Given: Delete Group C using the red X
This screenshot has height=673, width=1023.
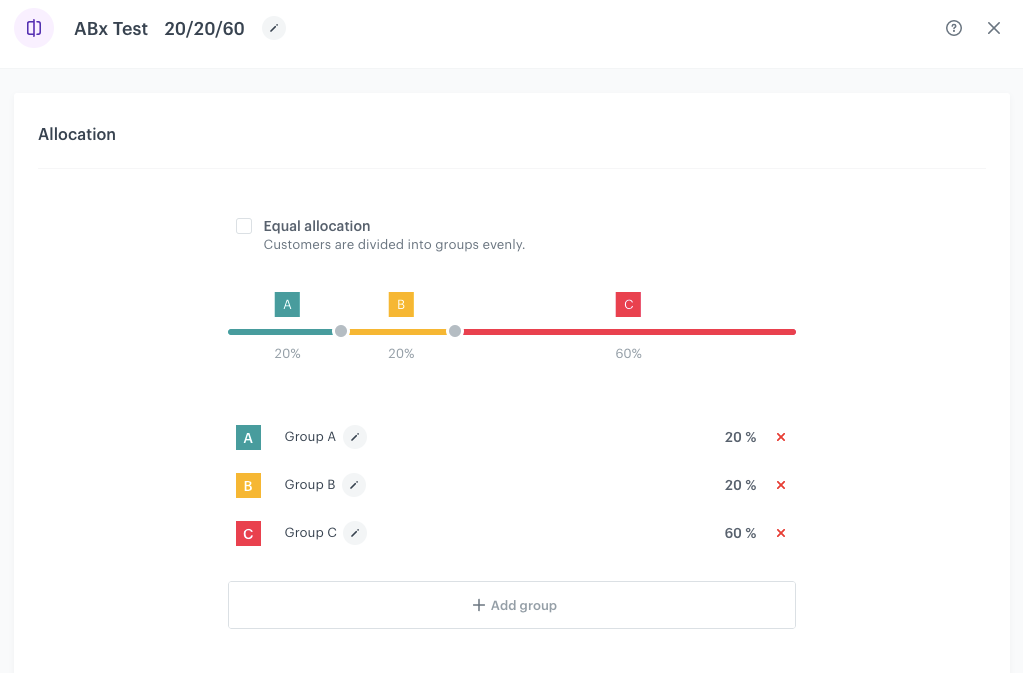Looking at the screenshot, I should click(x=781, y=533).
